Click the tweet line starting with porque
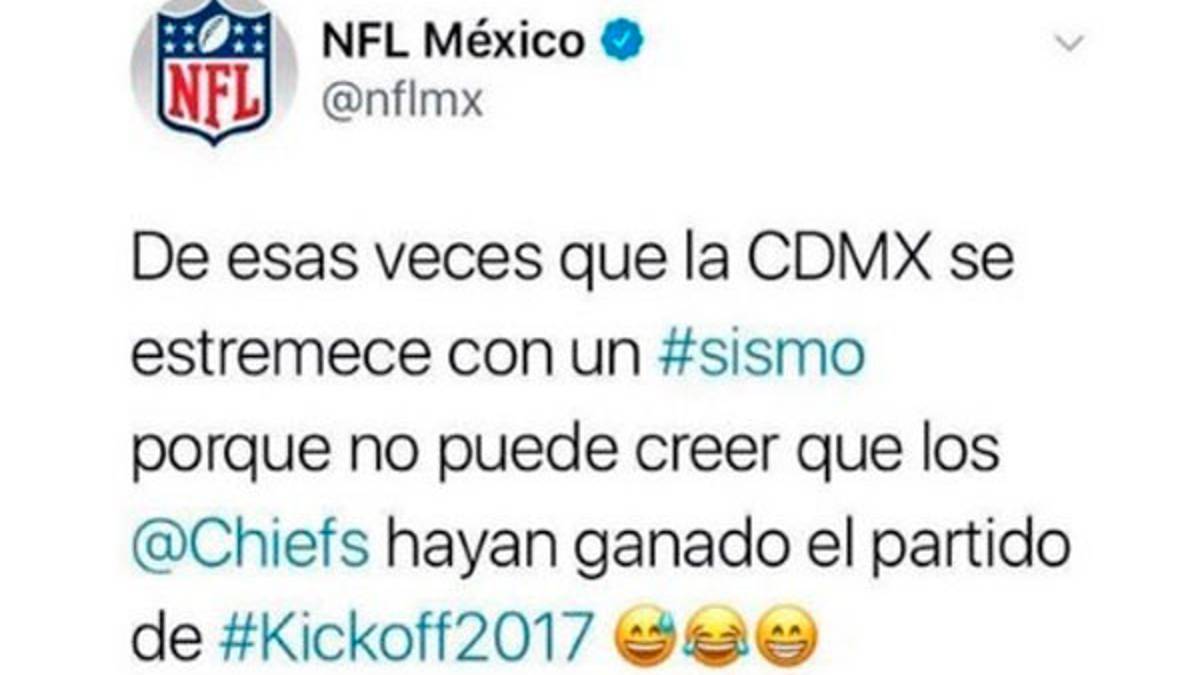 [x=565, y=454]
